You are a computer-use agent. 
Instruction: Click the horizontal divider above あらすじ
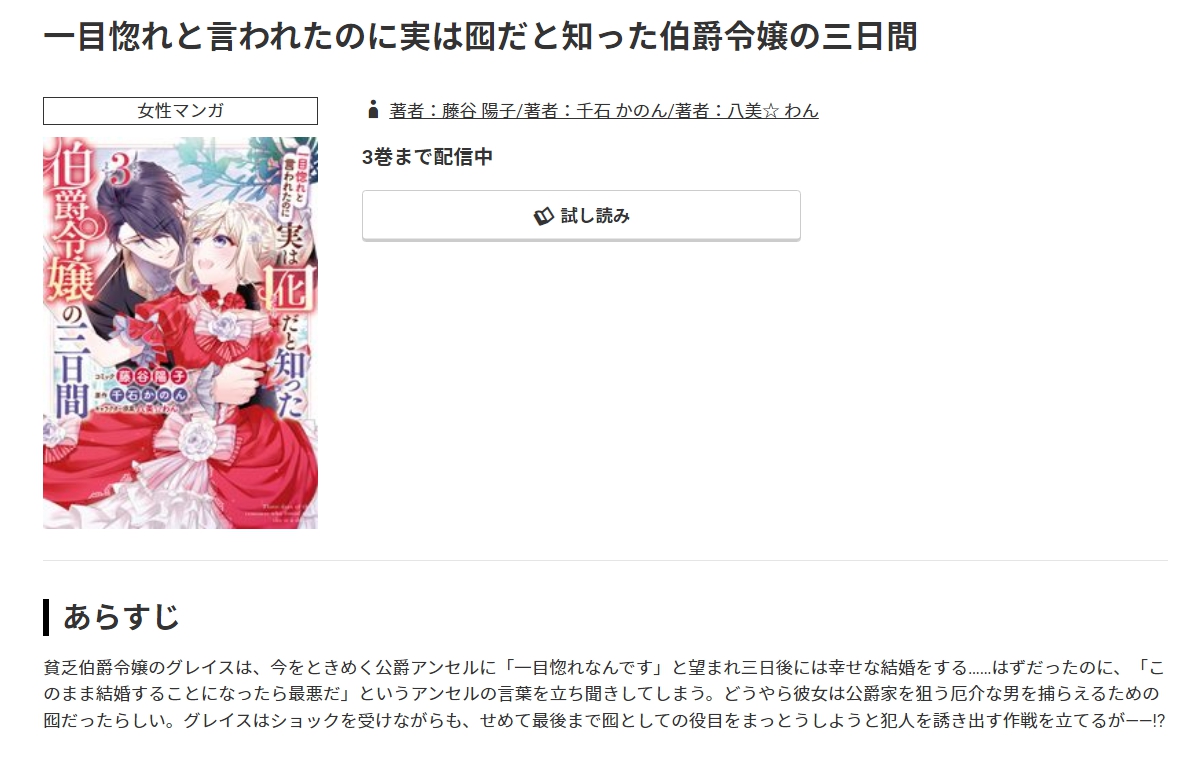605,560
